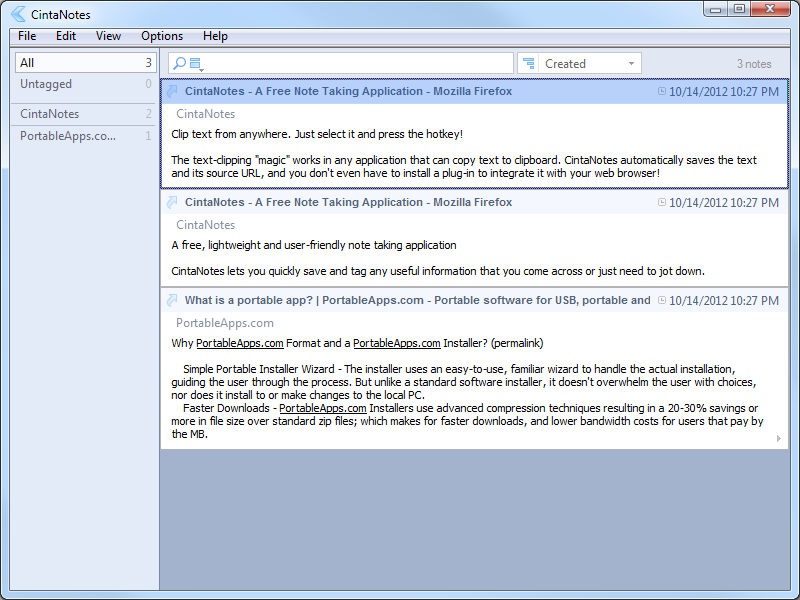Select the CintaNotes tag in sidebar
Image resolution: width=800 pixels, height=600 pixels.
click(85, 114)
